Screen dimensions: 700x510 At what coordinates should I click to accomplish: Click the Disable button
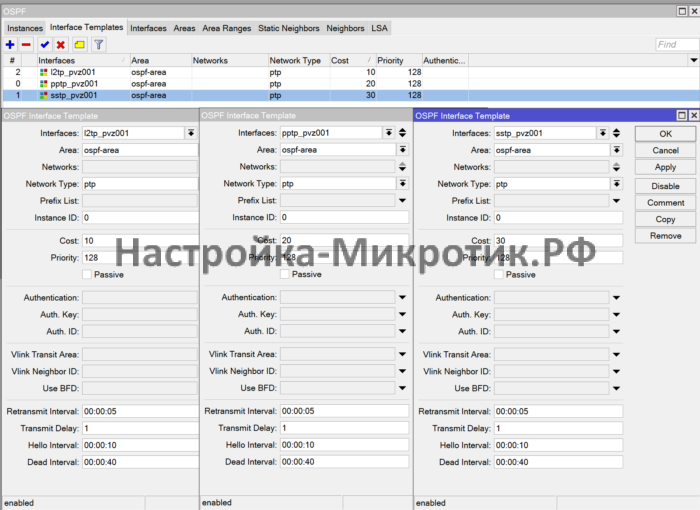click(666, 186)
